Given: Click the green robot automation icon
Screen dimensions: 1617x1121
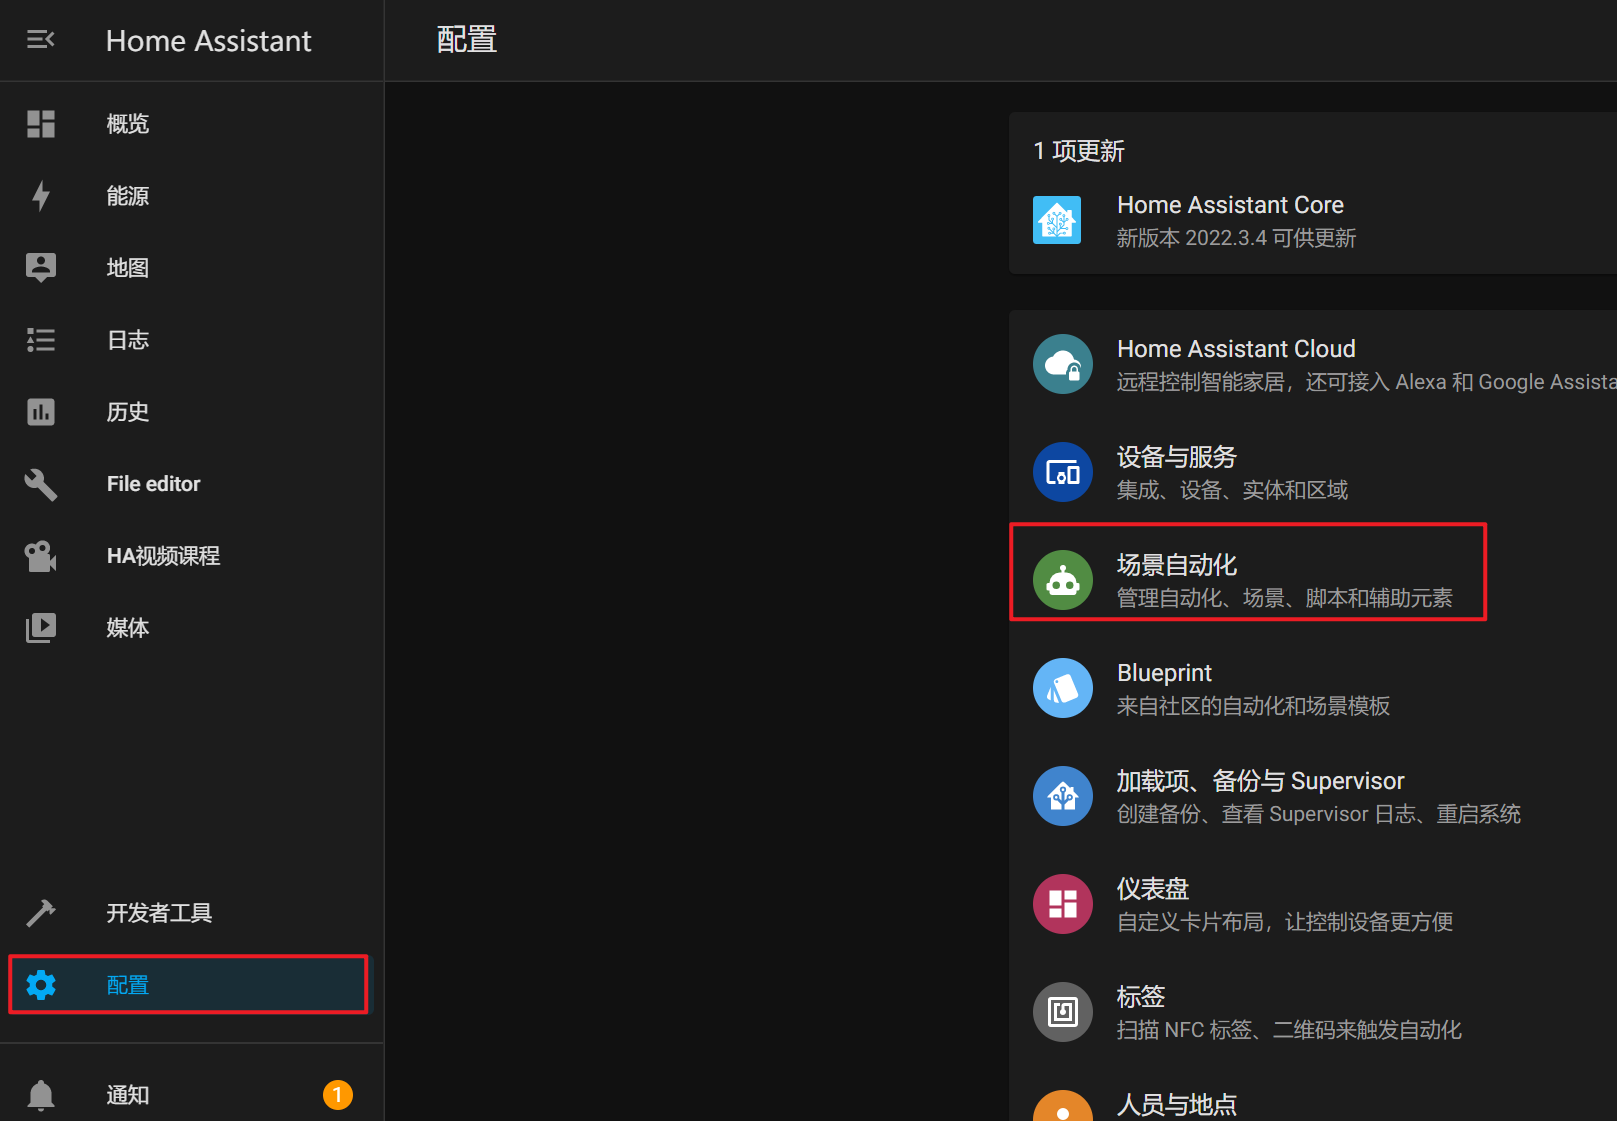Looking at the screenshot, I should (x=1063, y=580).
